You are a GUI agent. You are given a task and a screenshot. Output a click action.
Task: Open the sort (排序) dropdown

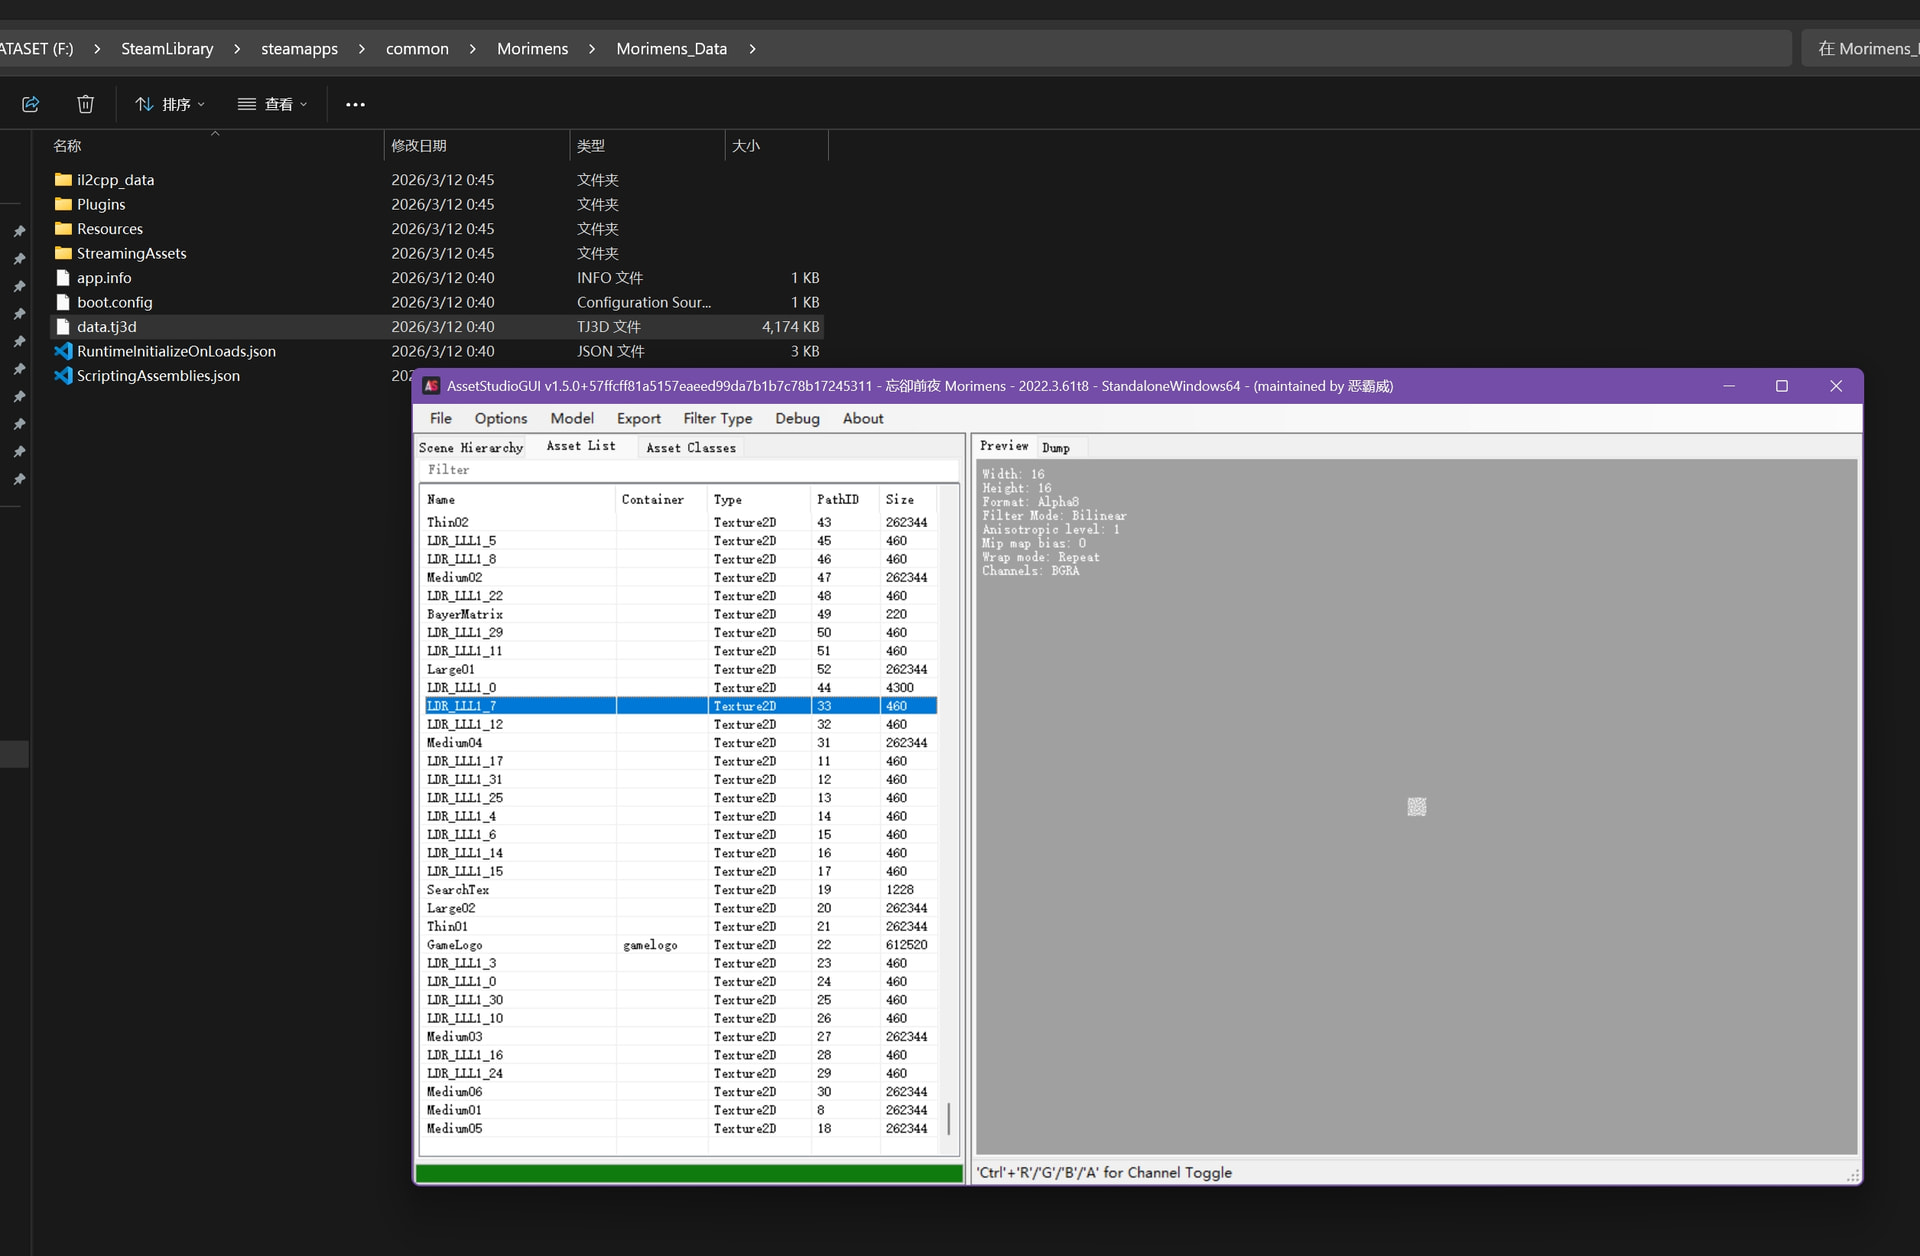[170, 104]
